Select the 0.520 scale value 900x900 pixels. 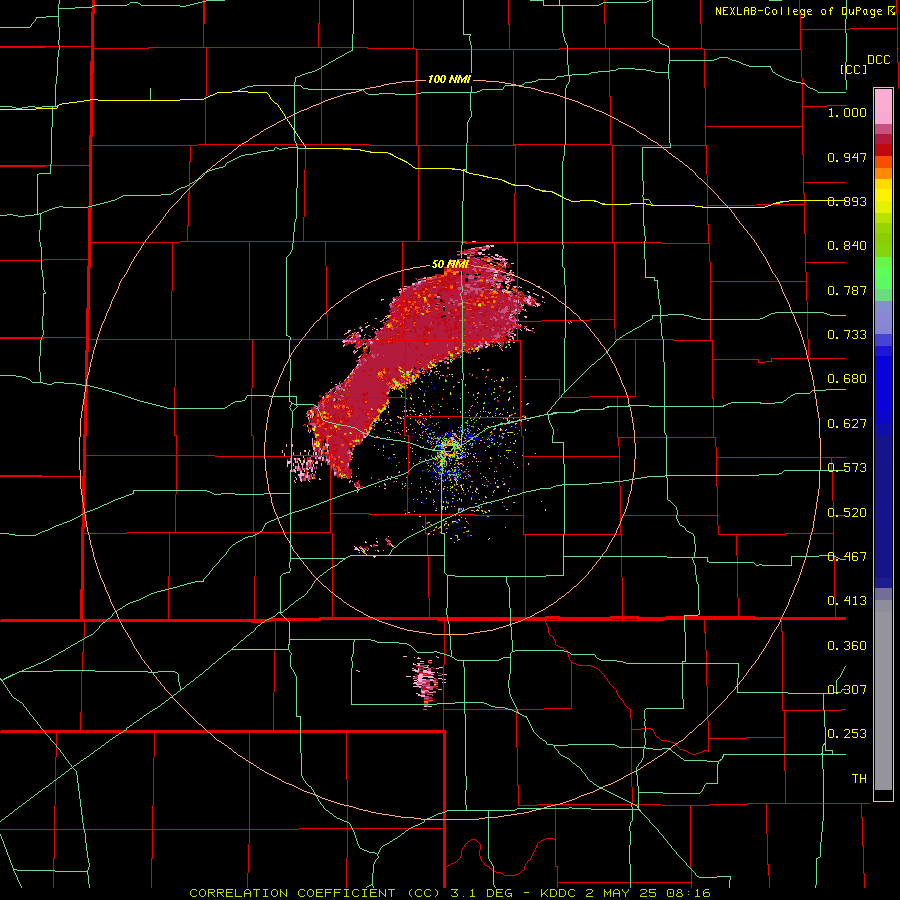coord(847,513)
